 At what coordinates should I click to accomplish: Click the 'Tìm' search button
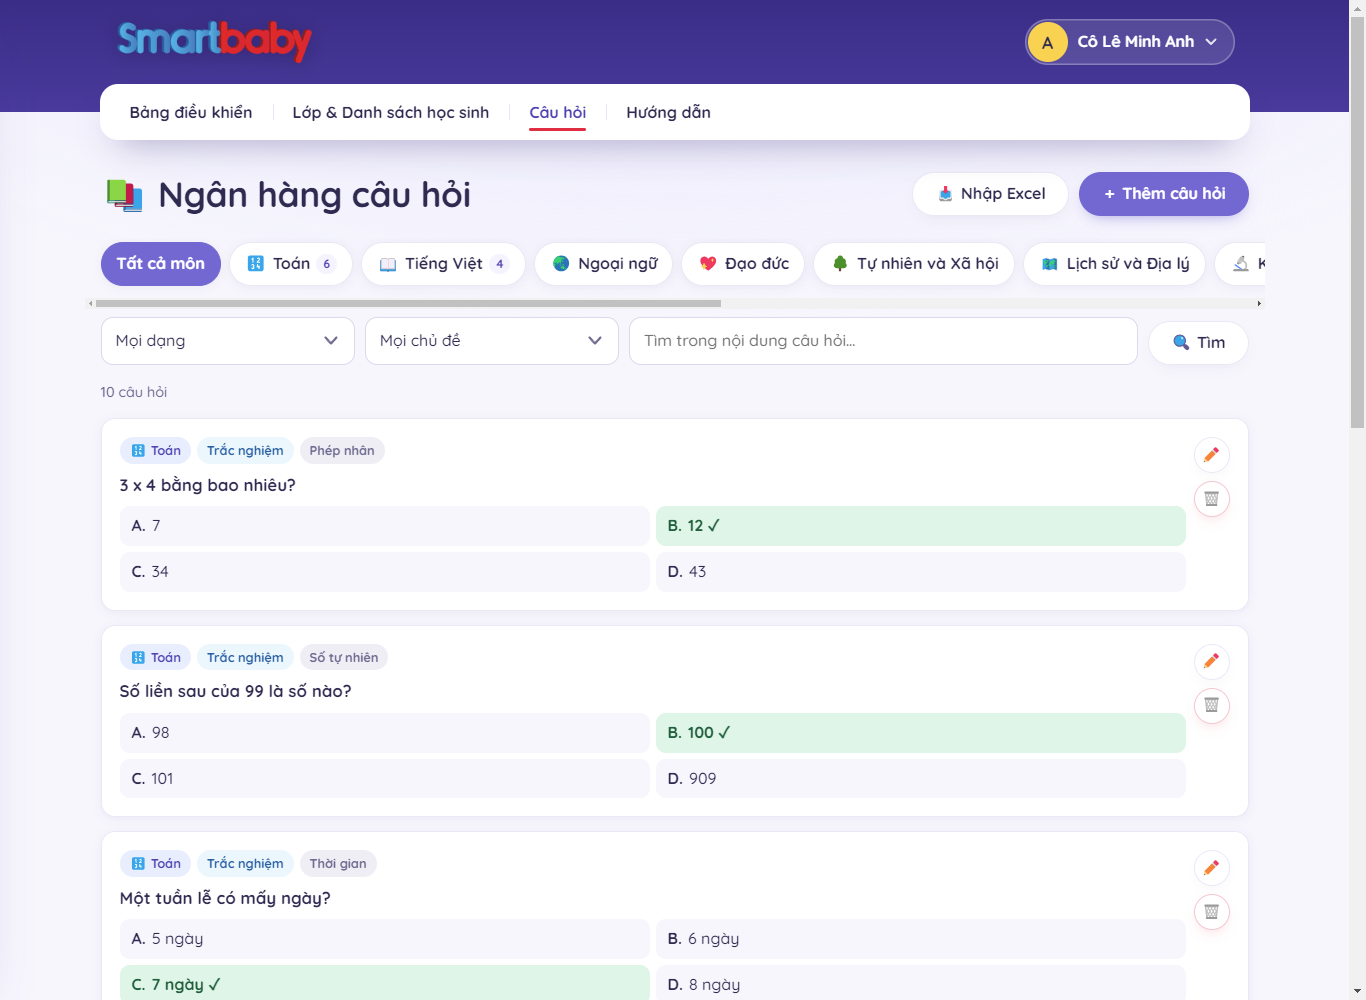(1198, 343)
